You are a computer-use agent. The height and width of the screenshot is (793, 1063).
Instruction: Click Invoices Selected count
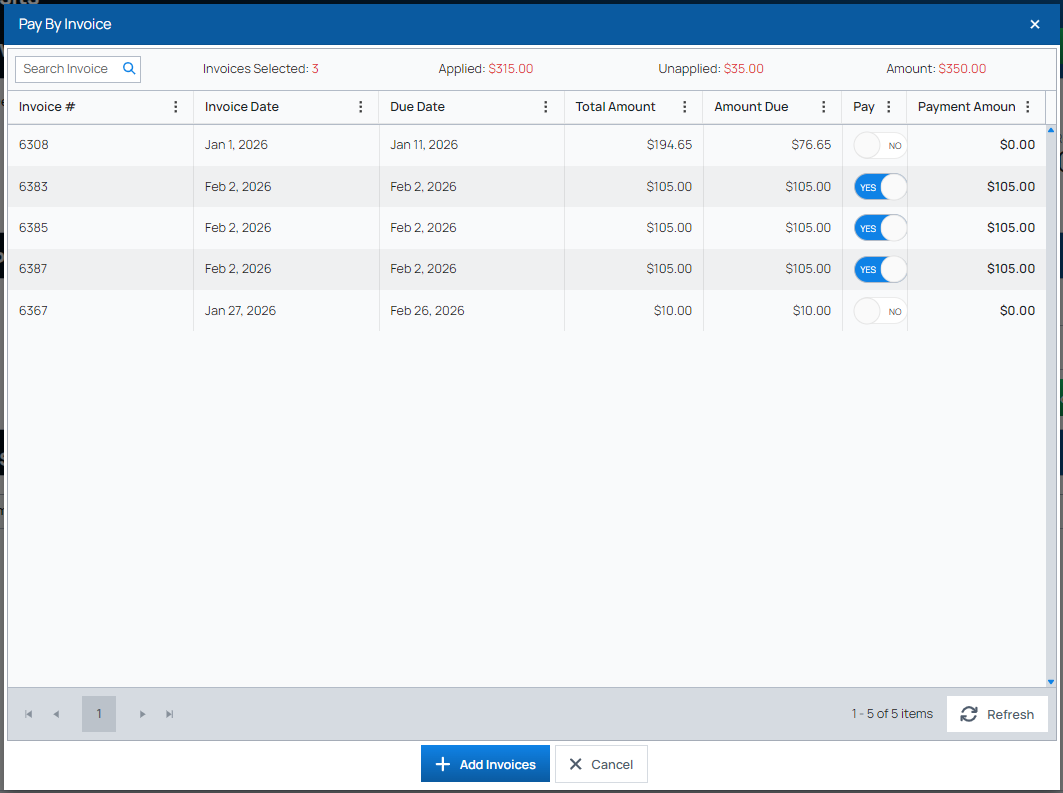click(260, 68)
